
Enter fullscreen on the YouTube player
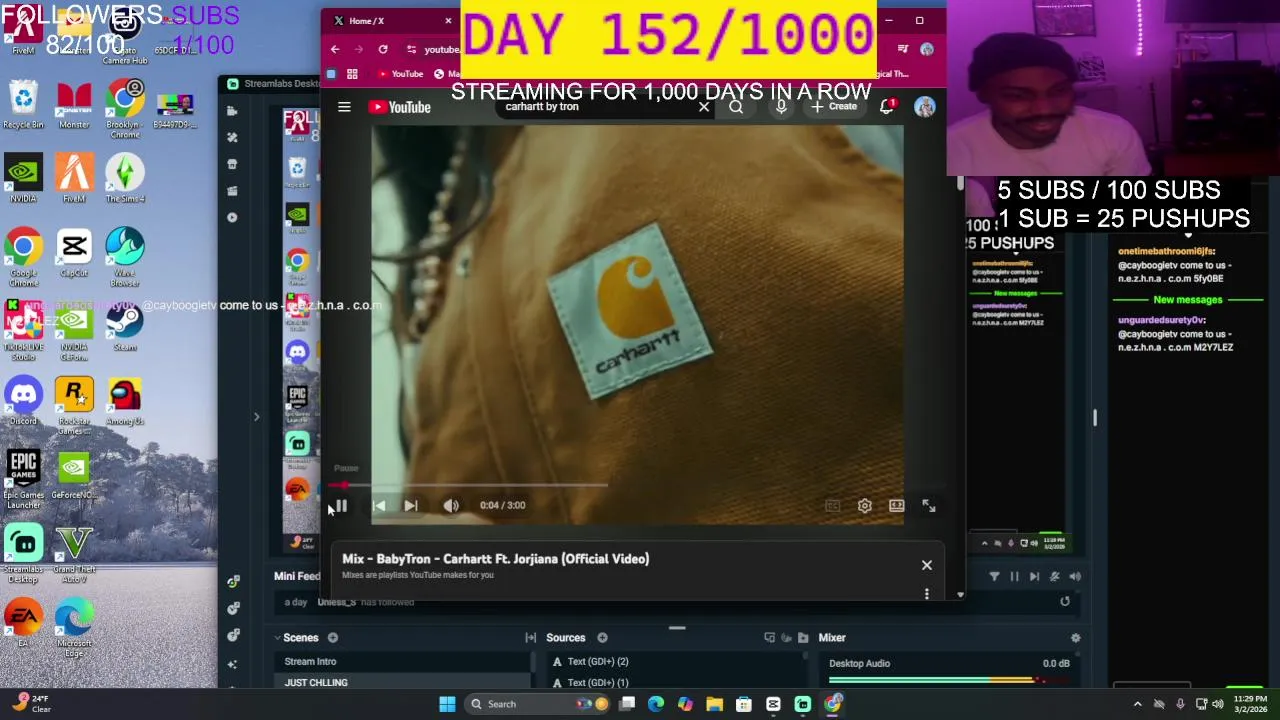tap(929, 506)
